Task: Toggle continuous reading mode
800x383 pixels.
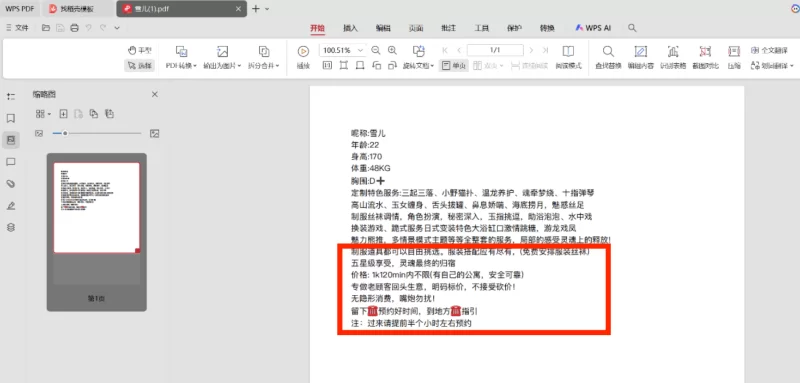Action: pyautogui.click(x=529, y=66)
